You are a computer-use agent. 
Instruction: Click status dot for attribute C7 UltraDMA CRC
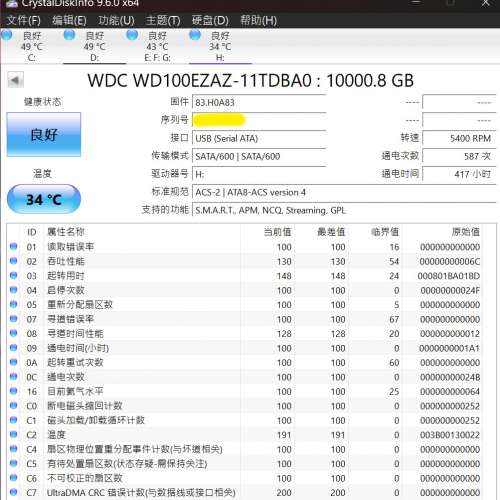(13, 492)
